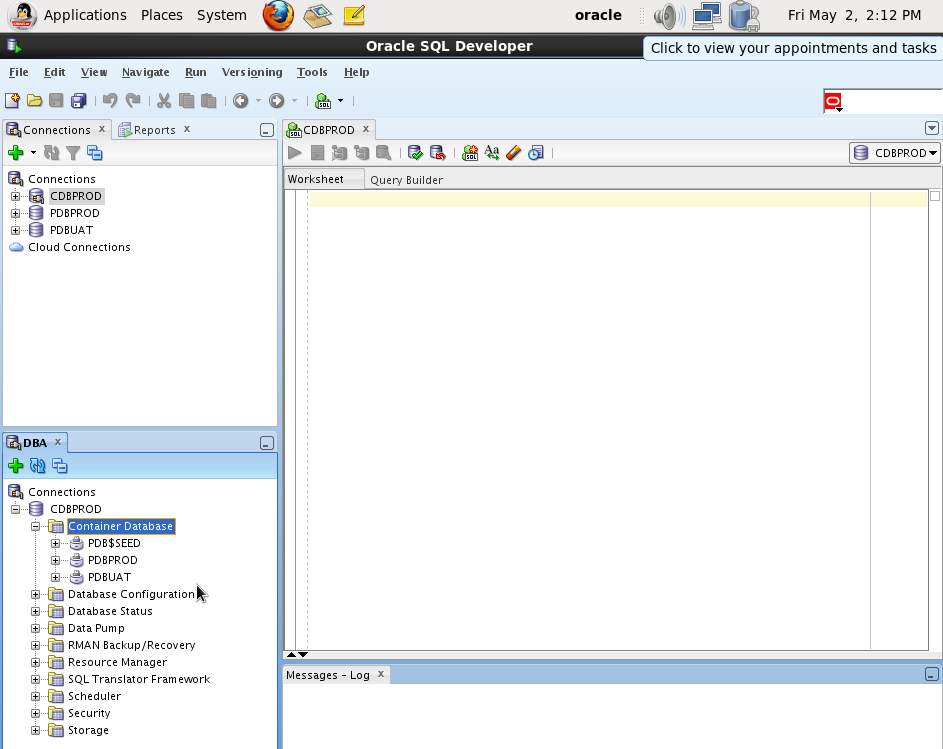This screenshot has width=943, height=749.
Task: Expand the PDBPROD node in Connections tree
Action: (16, 213)
